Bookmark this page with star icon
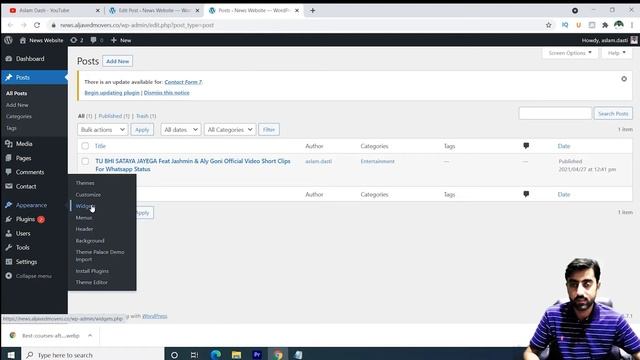Screen dimensions: 640x360 [x=549, y=25]
